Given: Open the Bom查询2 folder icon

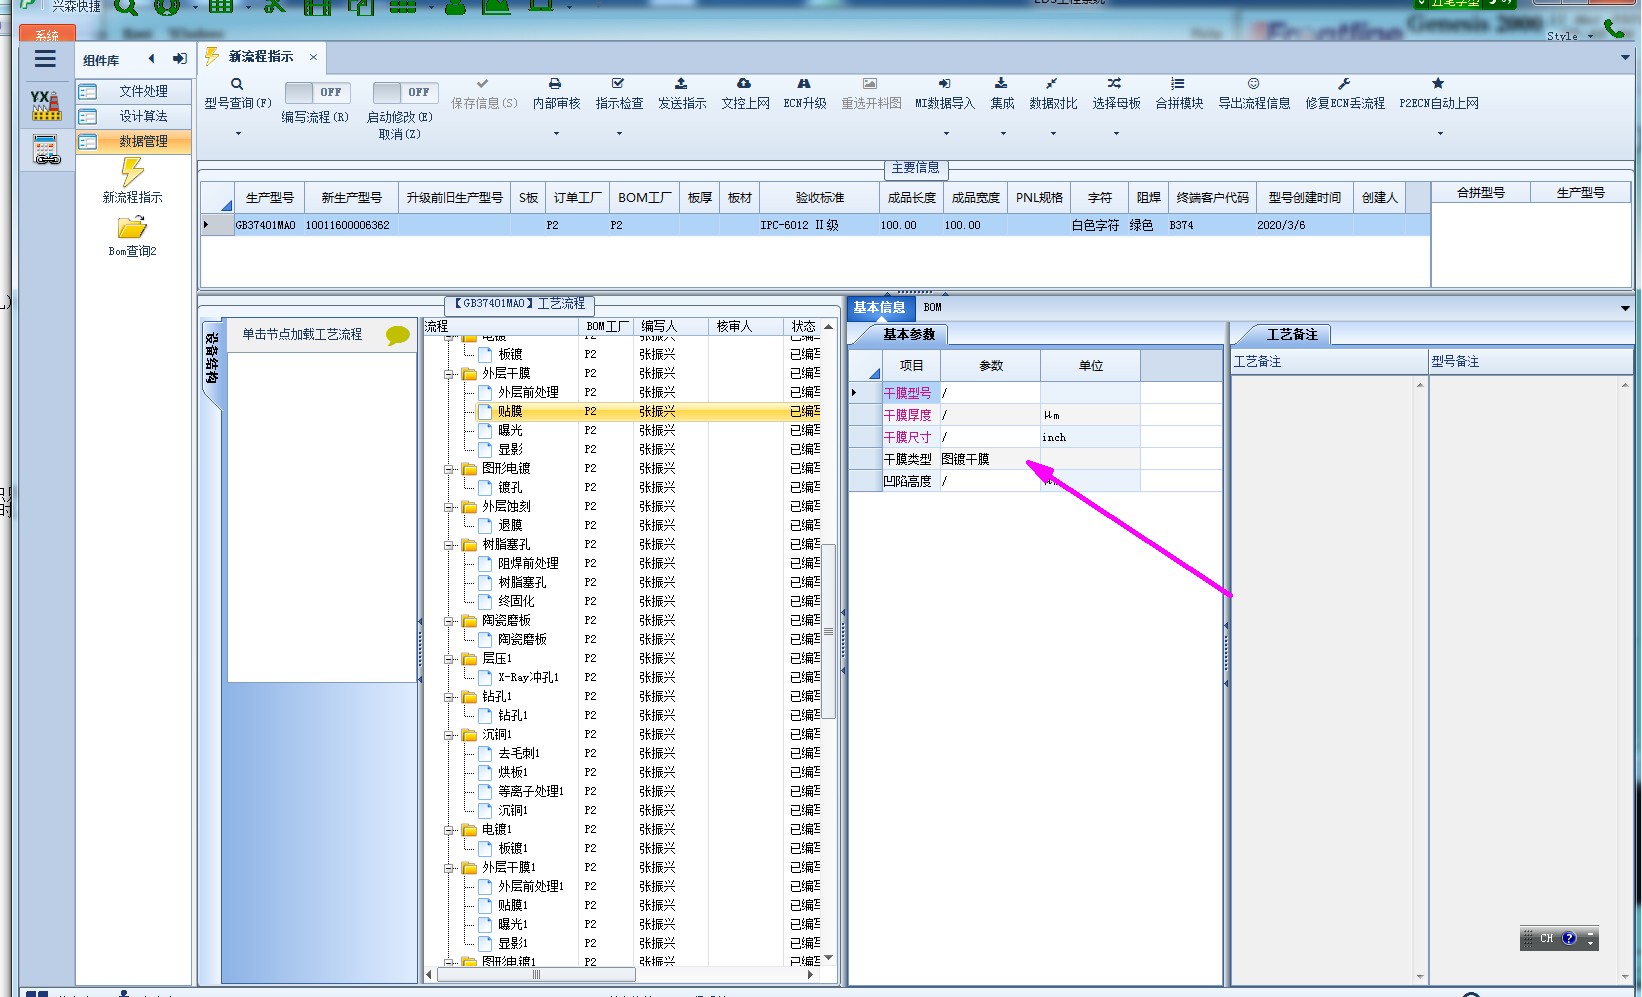Looking at the screenshot, I should (132, 228).
